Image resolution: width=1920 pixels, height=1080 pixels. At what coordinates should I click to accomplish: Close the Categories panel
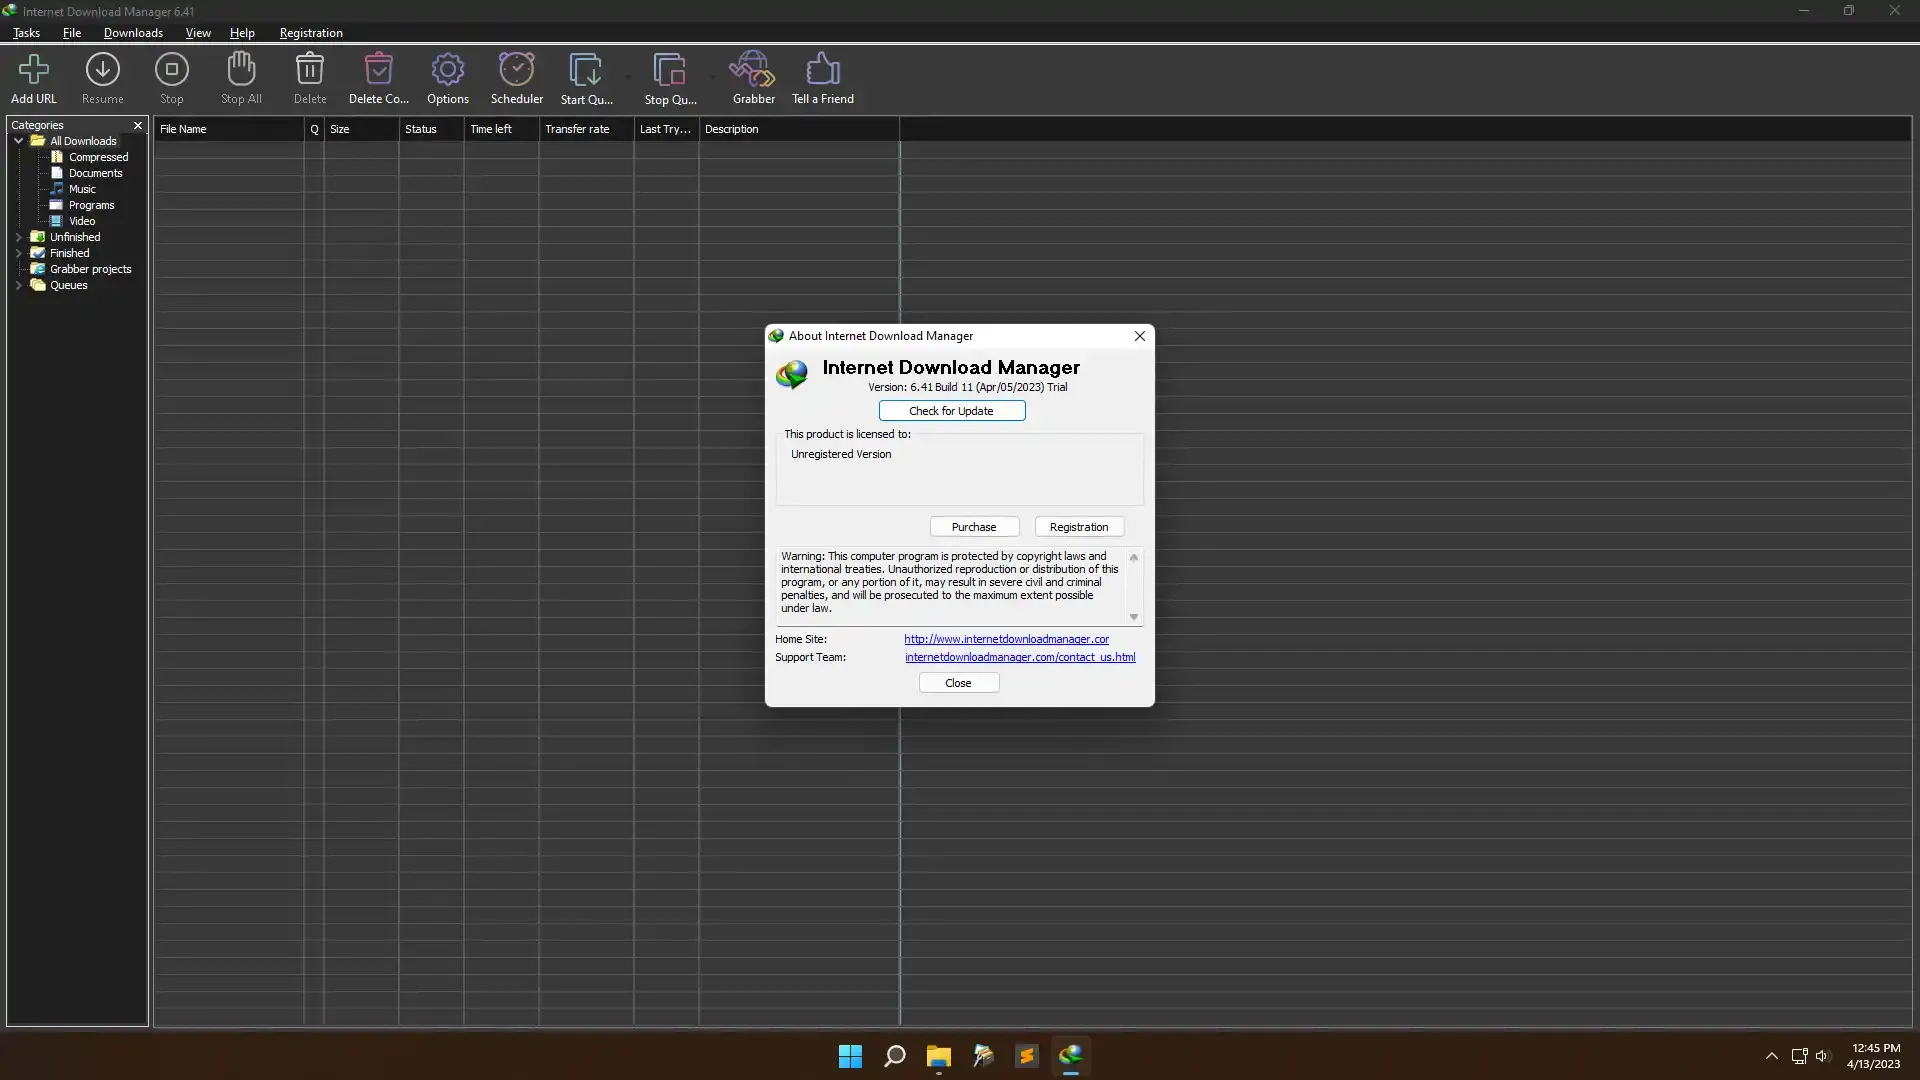138,125
